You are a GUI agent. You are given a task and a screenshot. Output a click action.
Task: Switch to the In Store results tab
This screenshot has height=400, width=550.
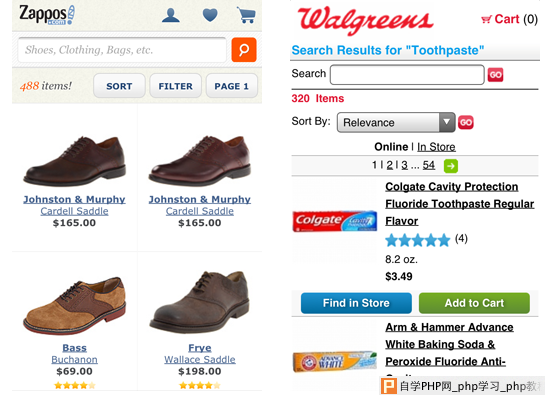pyautogui.click(x=436, y=147)
